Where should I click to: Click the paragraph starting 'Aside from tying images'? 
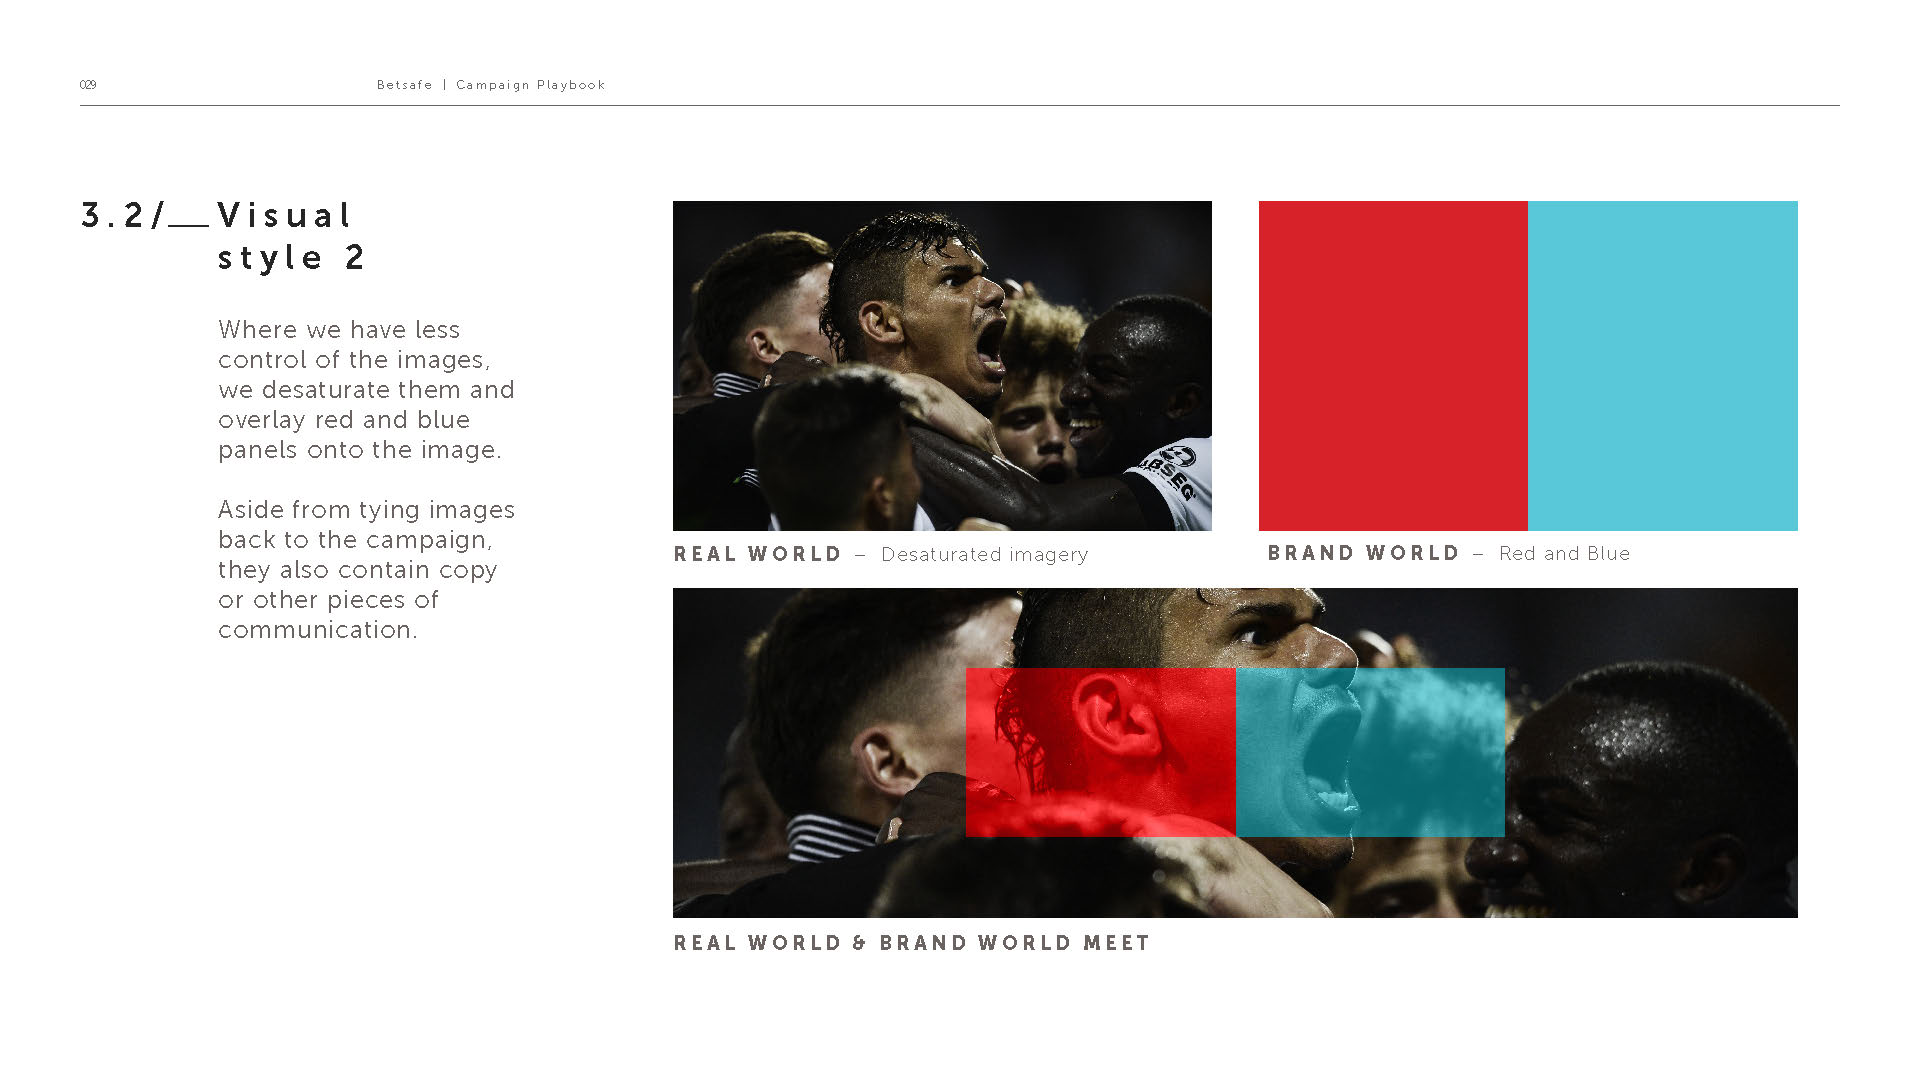[x=367, y=570]
